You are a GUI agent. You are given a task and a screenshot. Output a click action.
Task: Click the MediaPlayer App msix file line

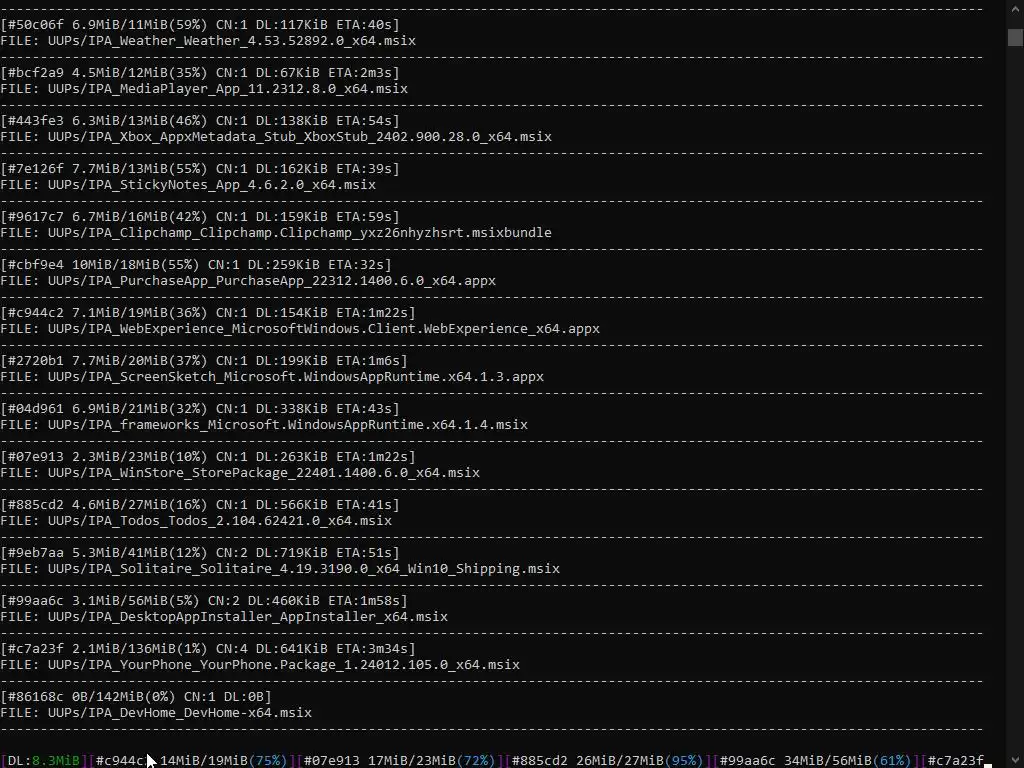[x=204, y=89]
